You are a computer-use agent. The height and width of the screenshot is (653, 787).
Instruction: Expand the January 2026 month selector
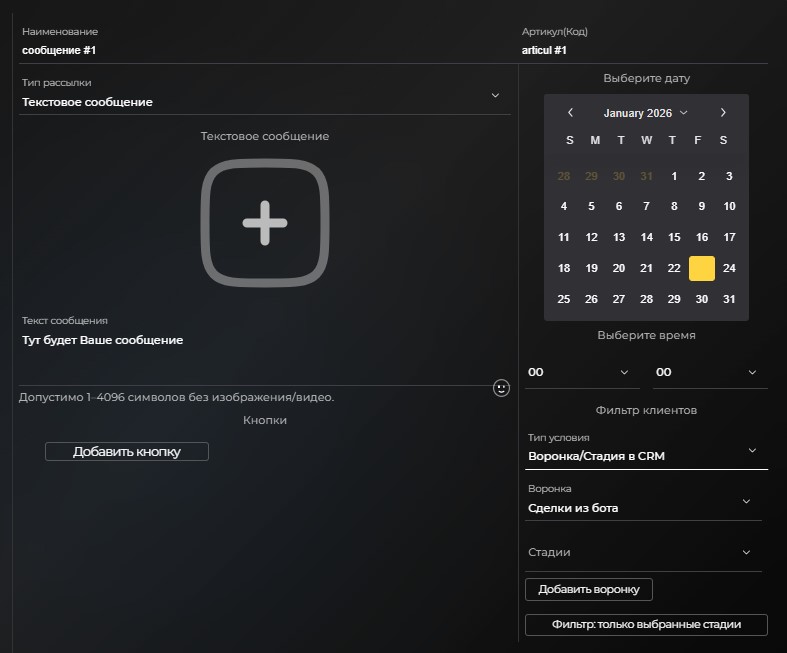tap(645, 113)
